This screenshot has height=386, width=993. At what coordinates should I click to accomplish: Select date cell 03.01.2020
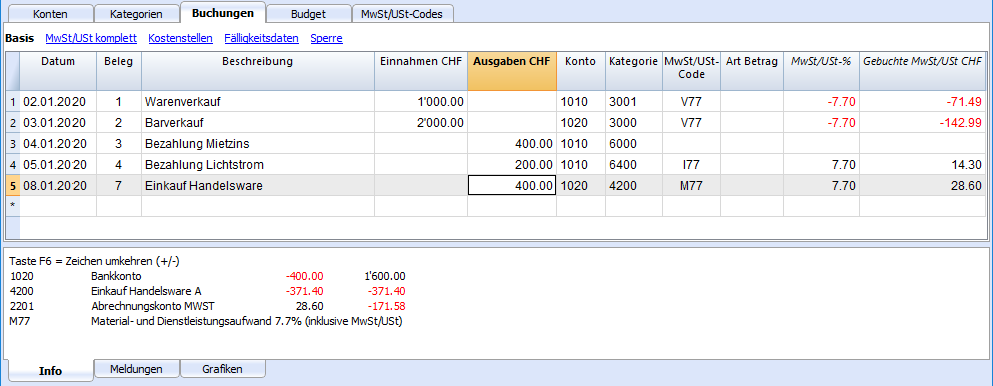[58, 122]
